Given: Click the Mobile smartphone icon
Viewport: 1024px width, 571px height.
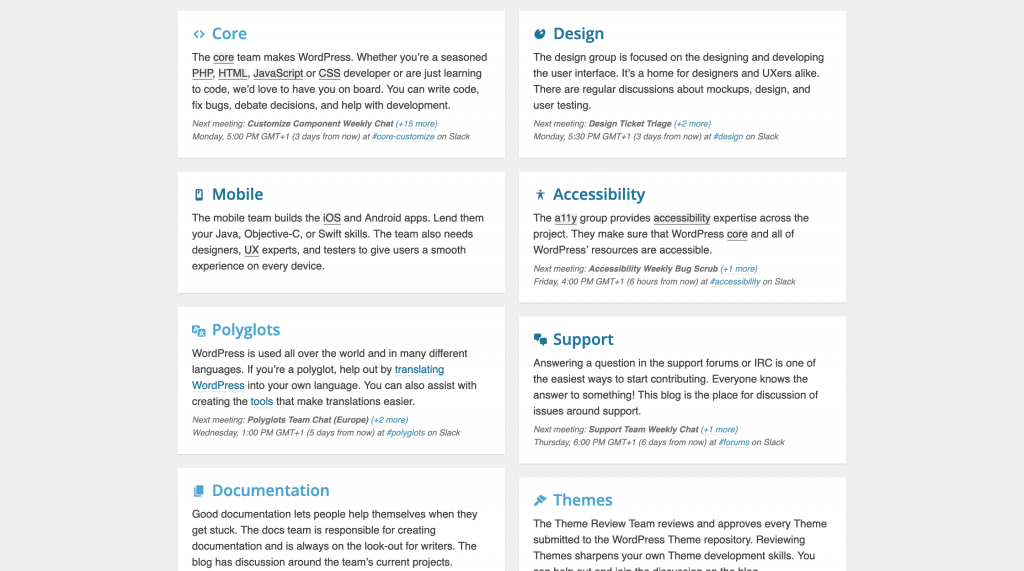Looking at the screenshot, I should click(199, 195).
